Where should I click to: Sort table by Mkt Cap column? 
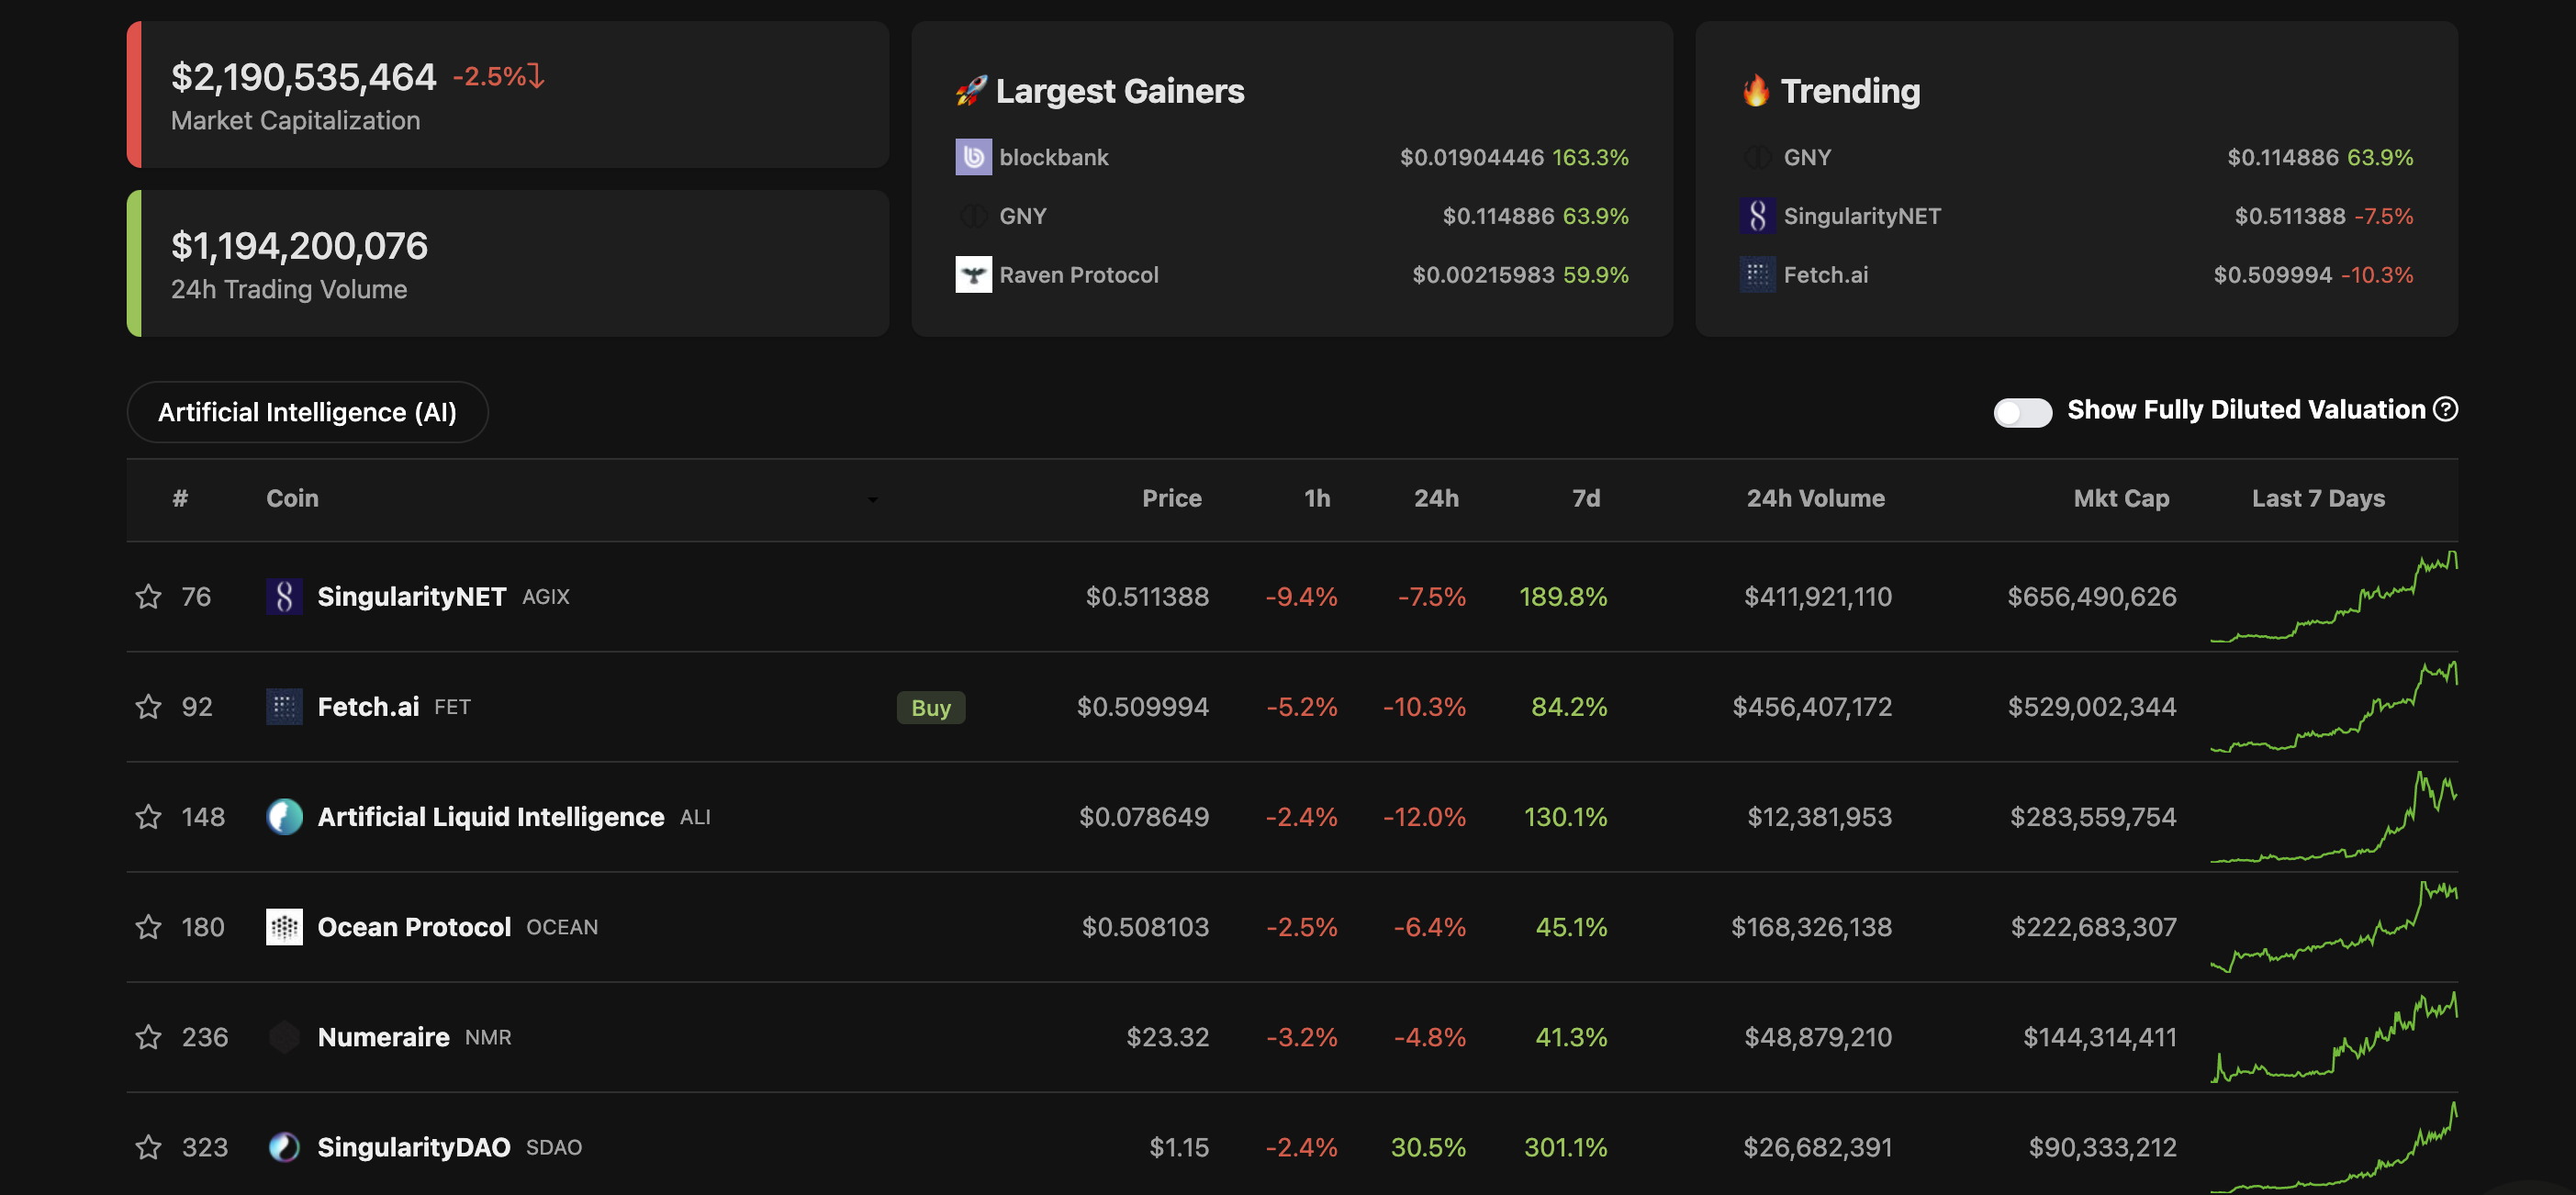click(2120, 498)
